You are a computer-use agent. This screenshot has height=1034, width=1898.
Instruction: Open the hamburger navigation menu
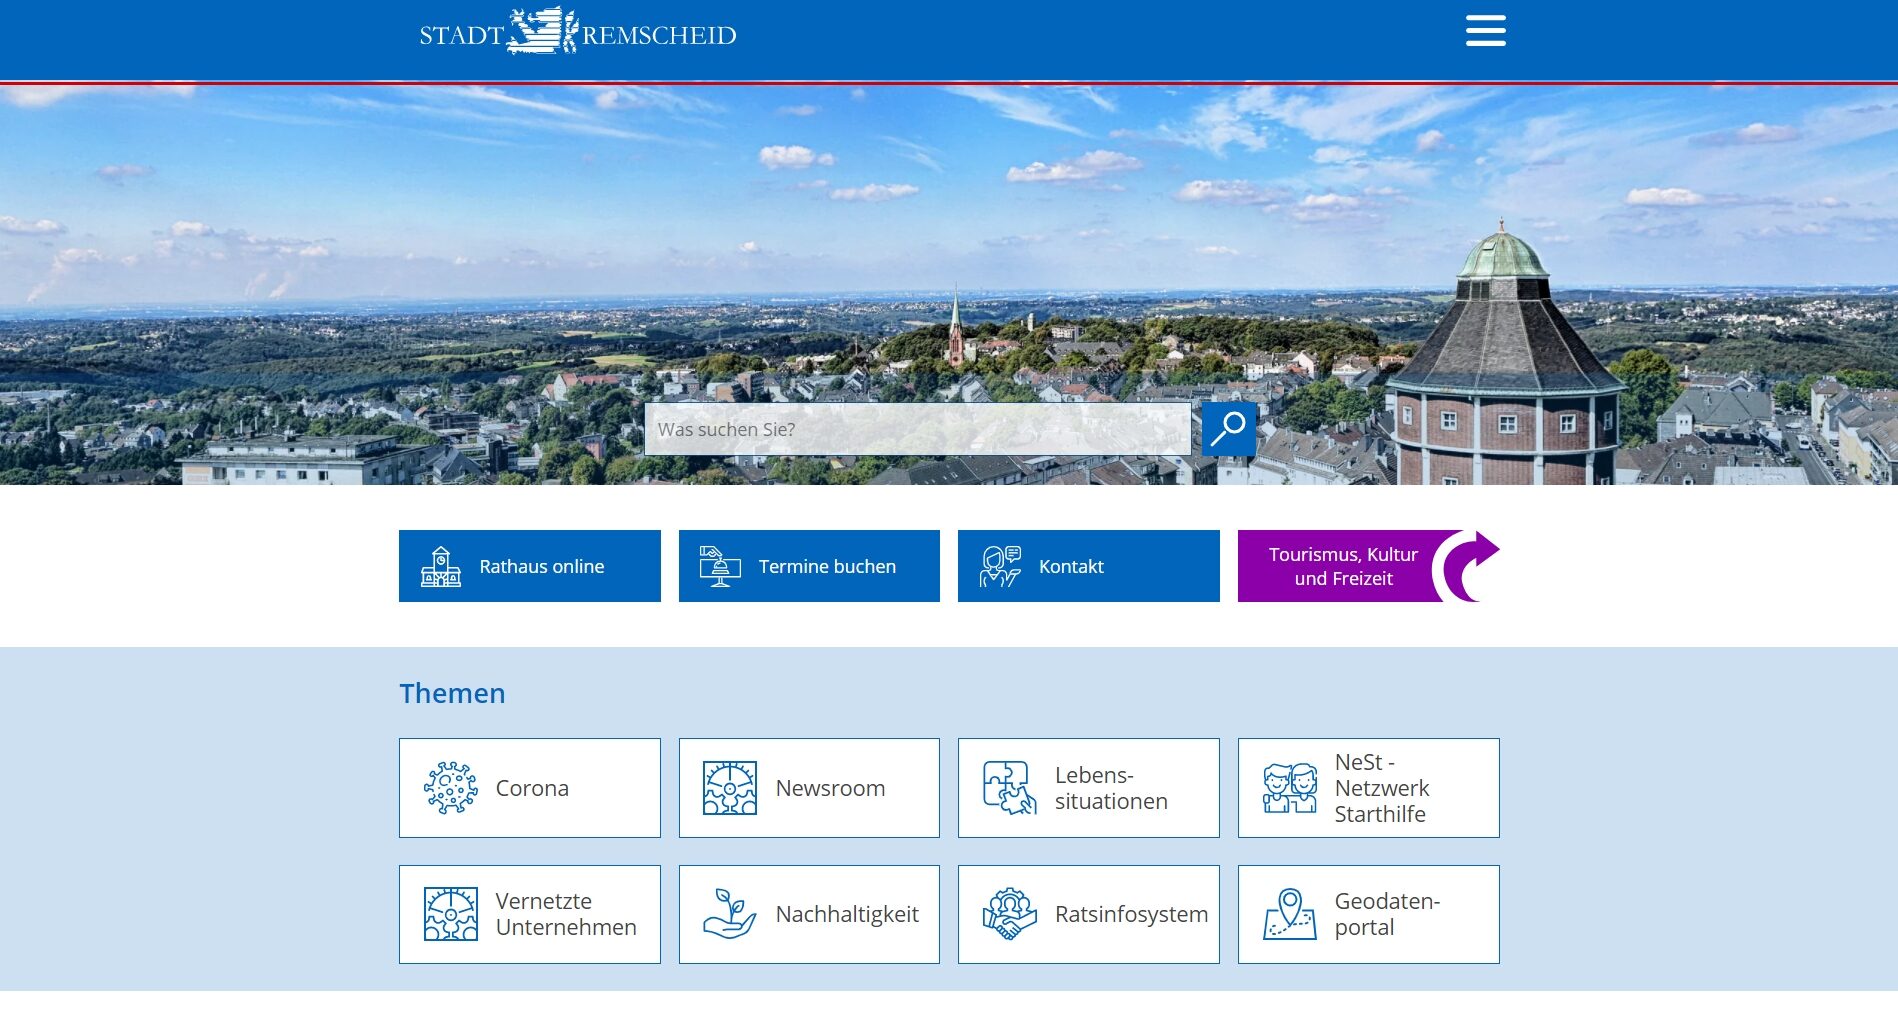pos(1485,31)
